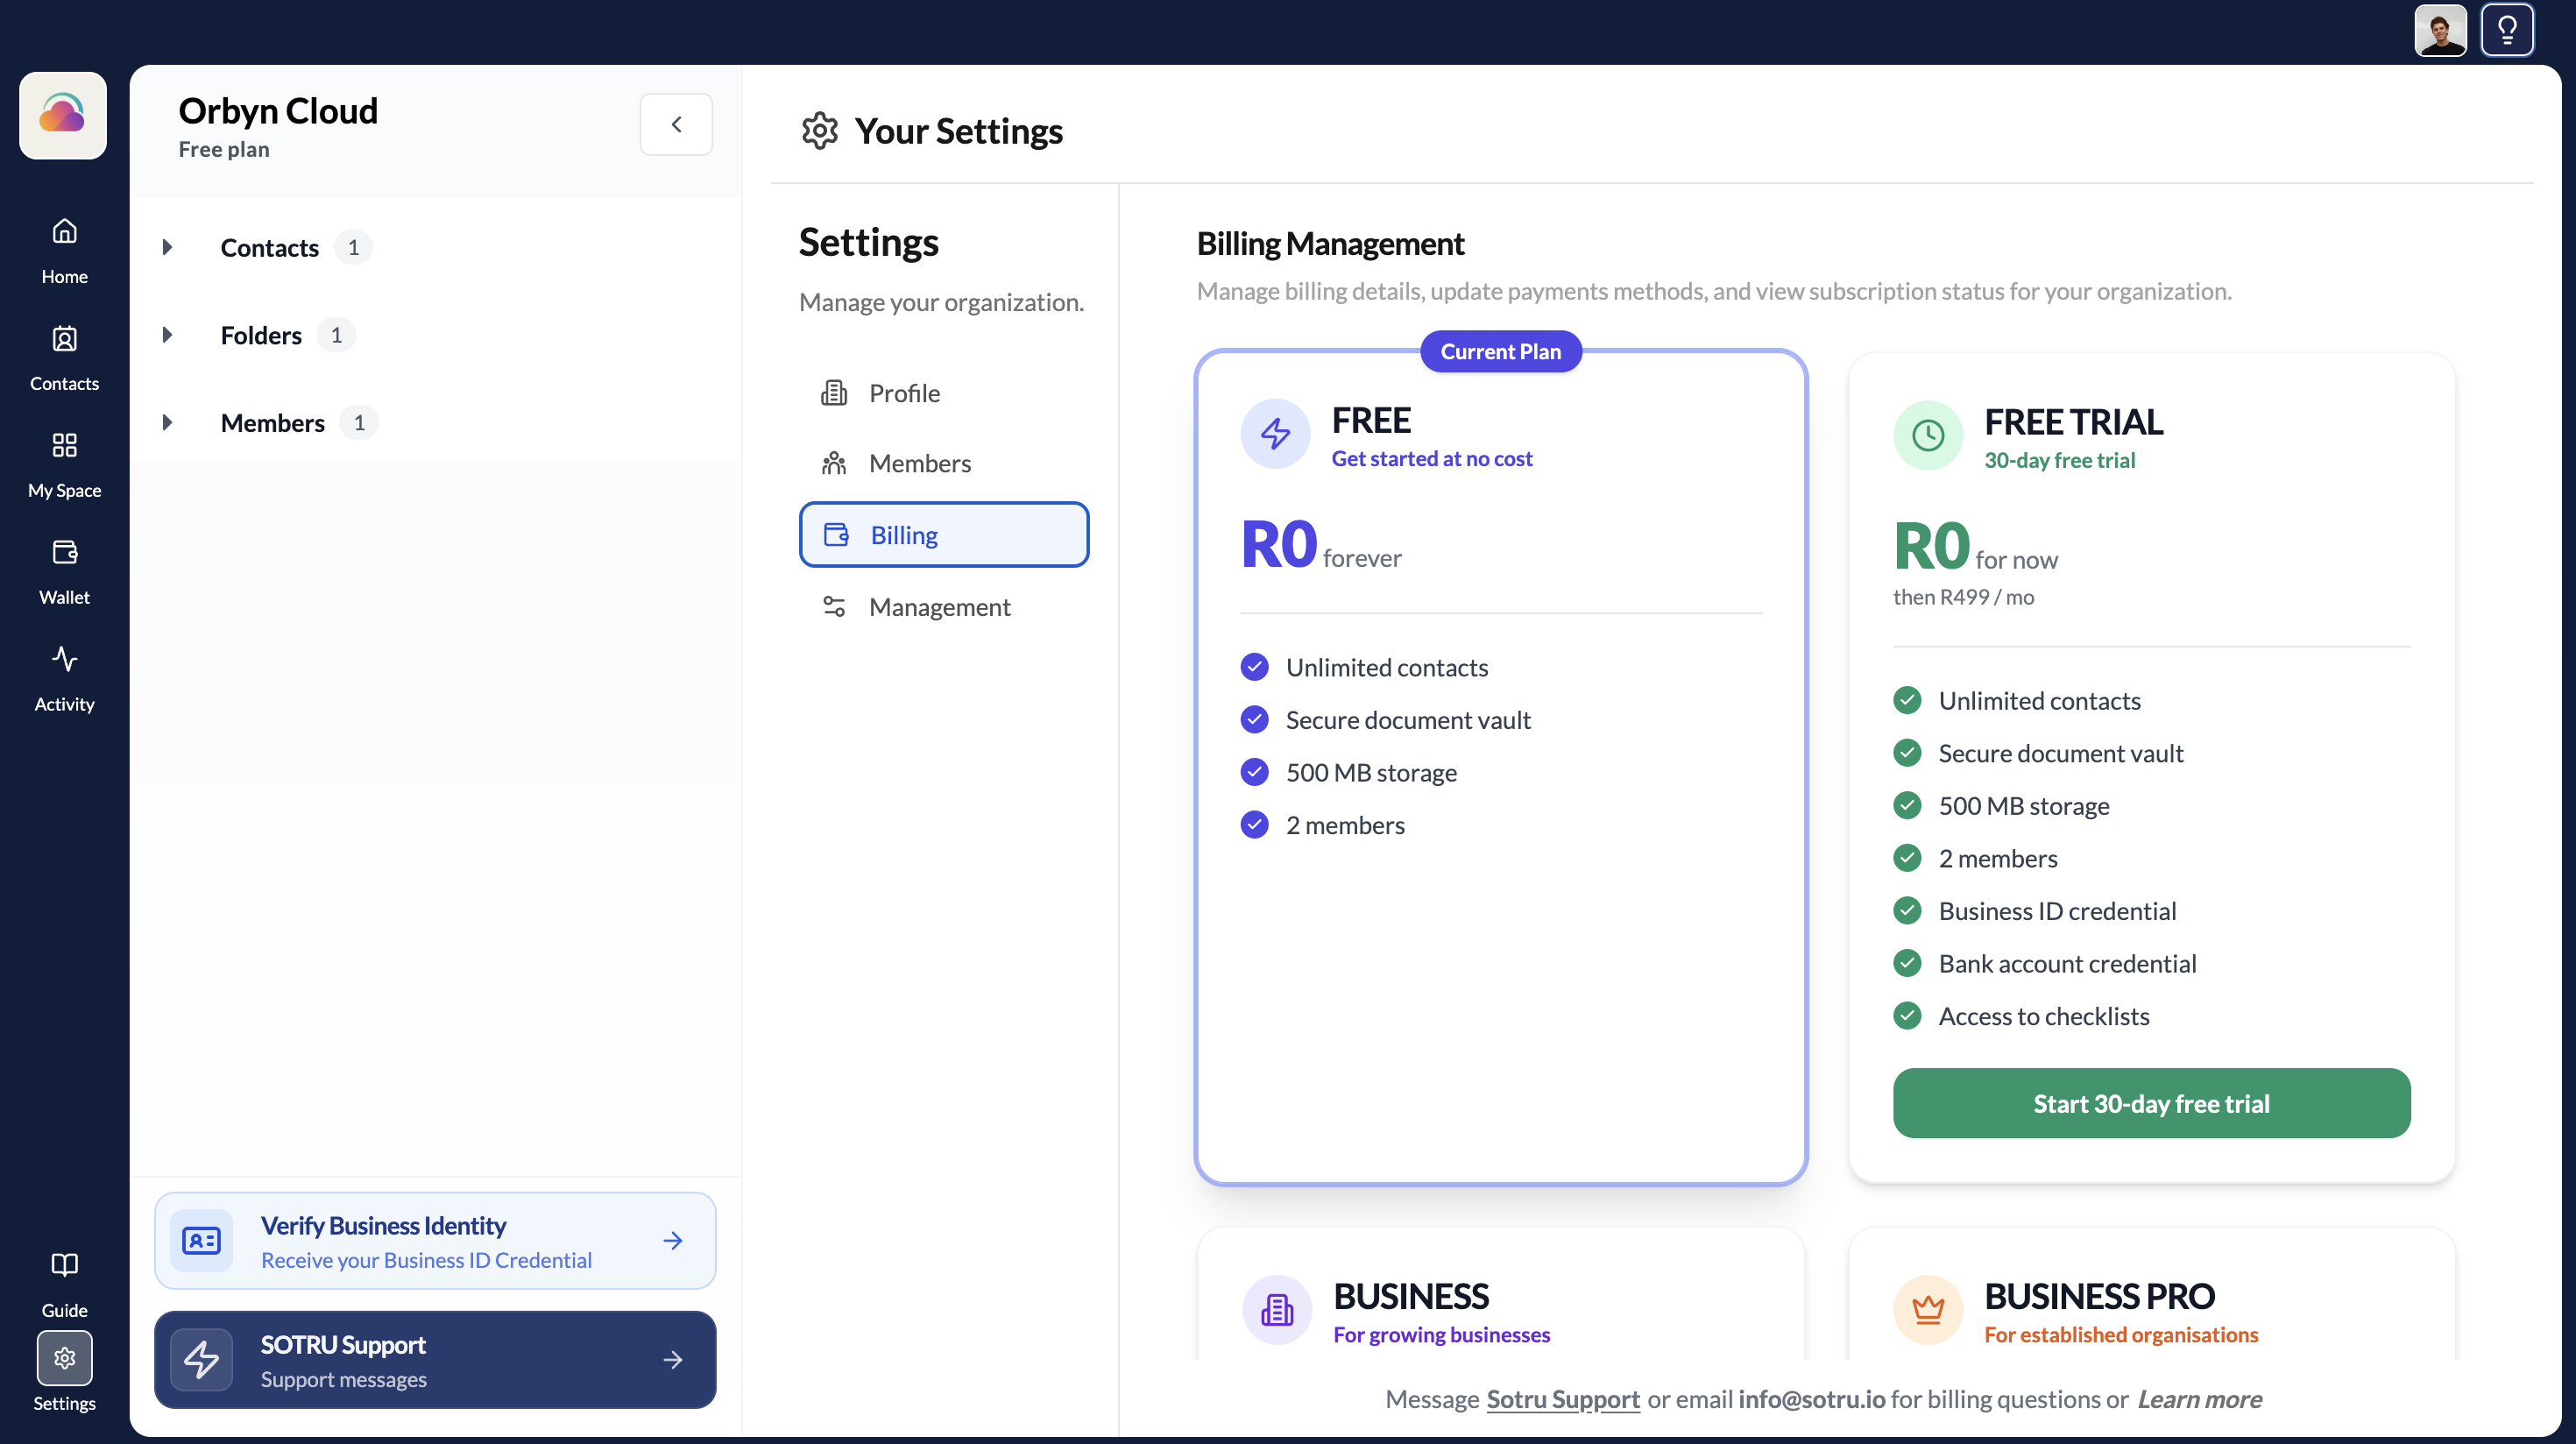Viewport: 2576px width, 1444px height.
Task: Expand the Contacts tree row
Action: tap(168, 247)
